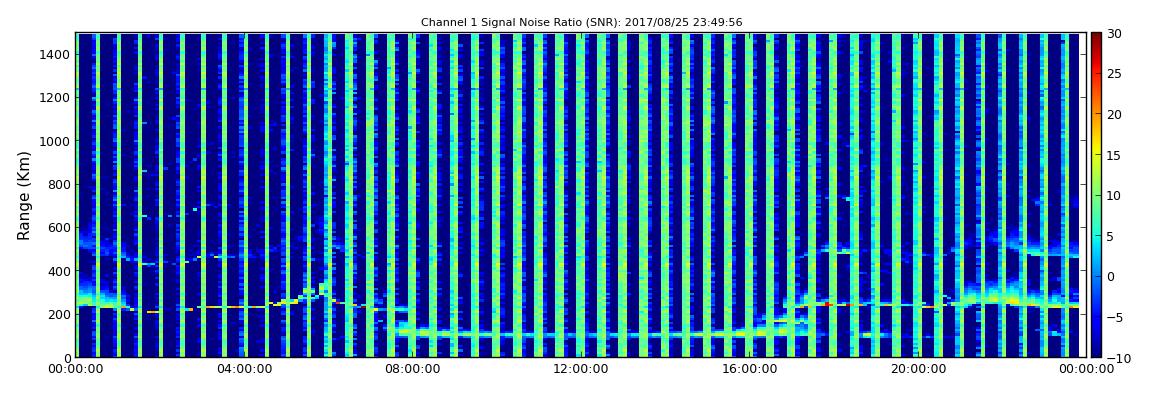Click the colorbar value 15
This screenshot has width=1150, height=407.
pos(1115,155)
